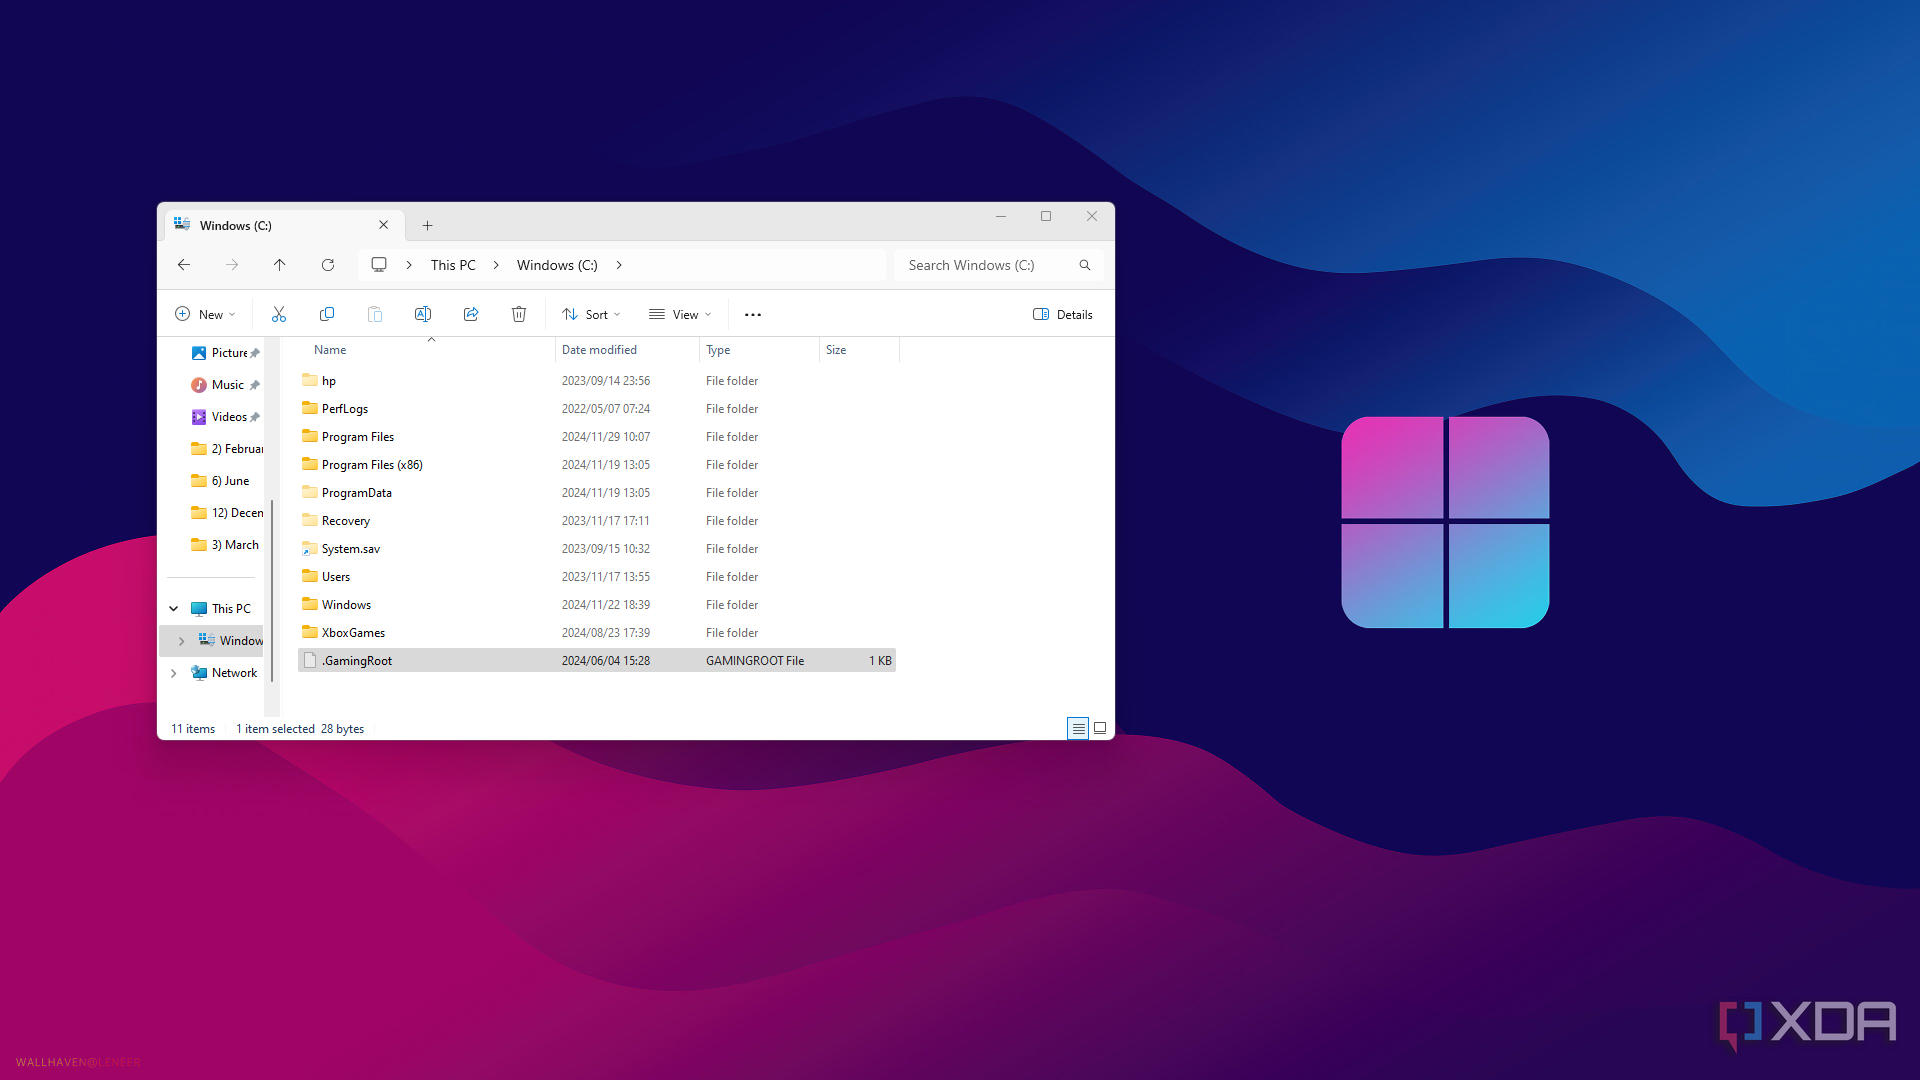Select the PerfLogs folder
This screenshot has height=1080, width=1920.
click(x=597, y=409)
